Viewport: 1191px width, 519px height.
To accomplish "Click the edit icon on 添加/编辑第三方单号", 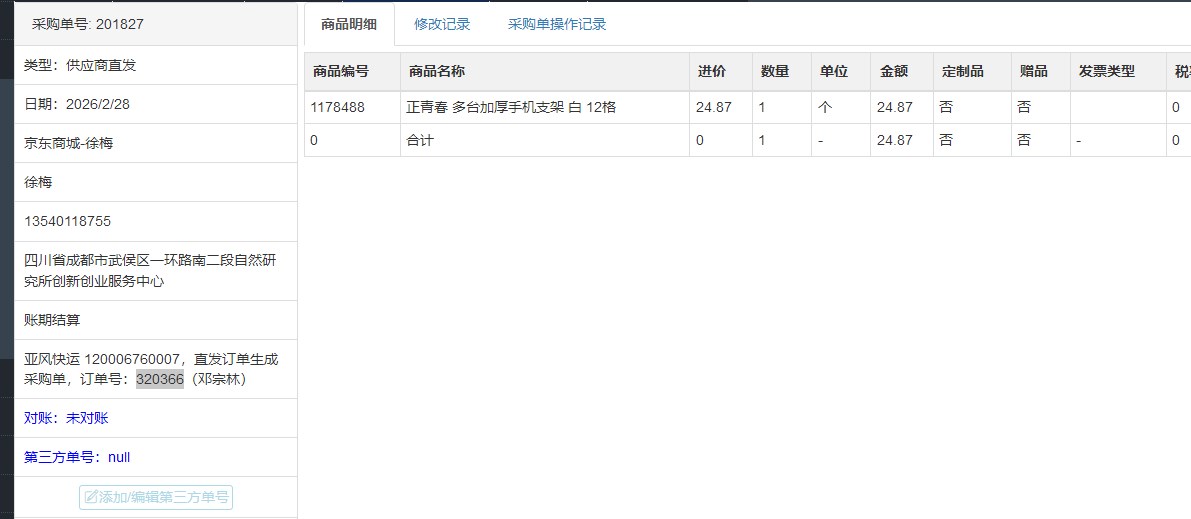I will coord(91,497).
